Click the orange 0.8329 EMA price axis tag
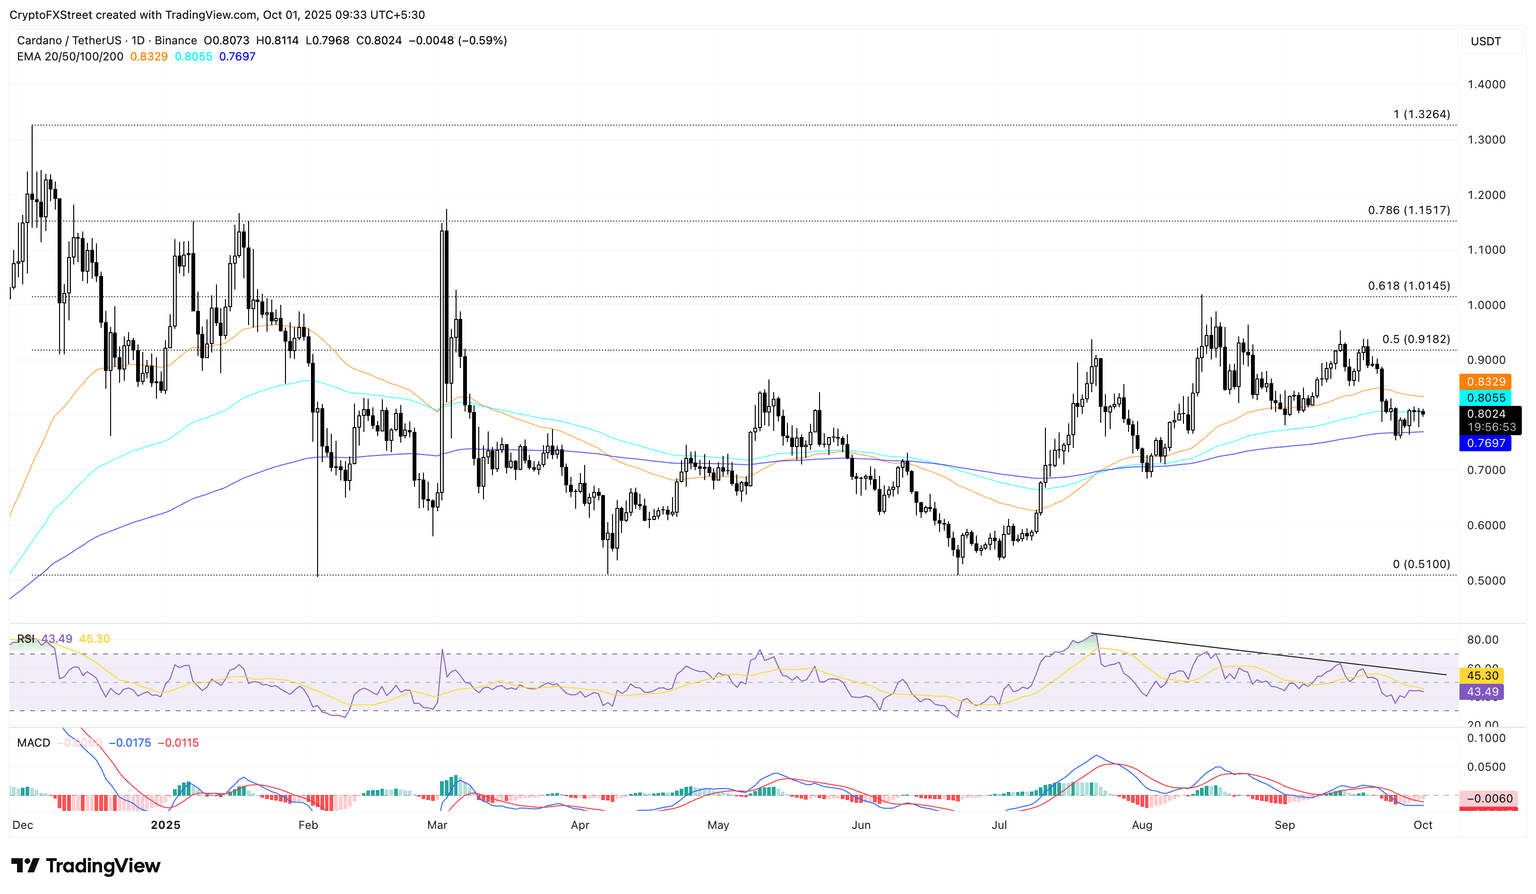Screen dimensions: 1536x894 (x=1486, y=382)
